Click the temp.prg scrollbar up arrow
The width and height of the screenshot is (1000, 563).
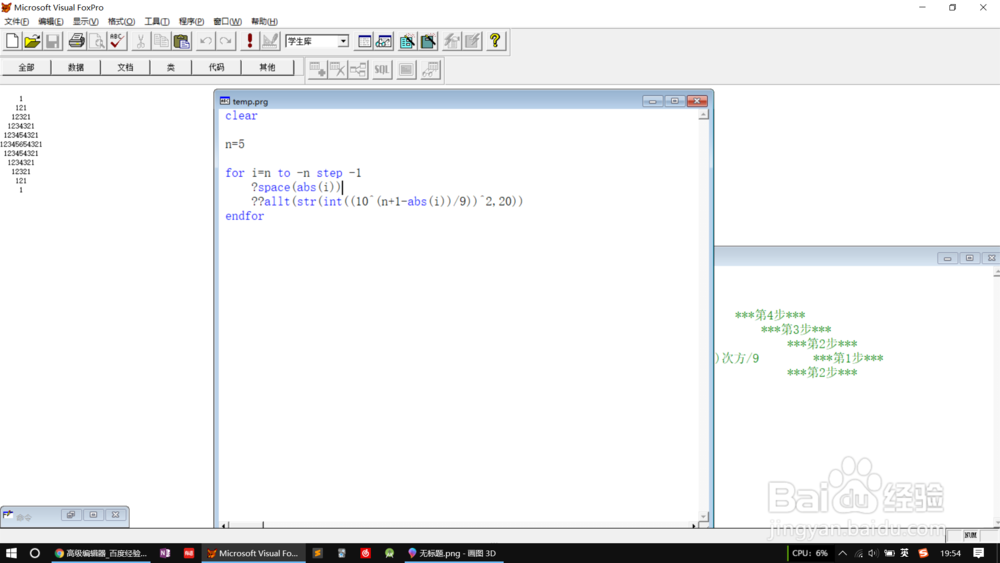703,115
